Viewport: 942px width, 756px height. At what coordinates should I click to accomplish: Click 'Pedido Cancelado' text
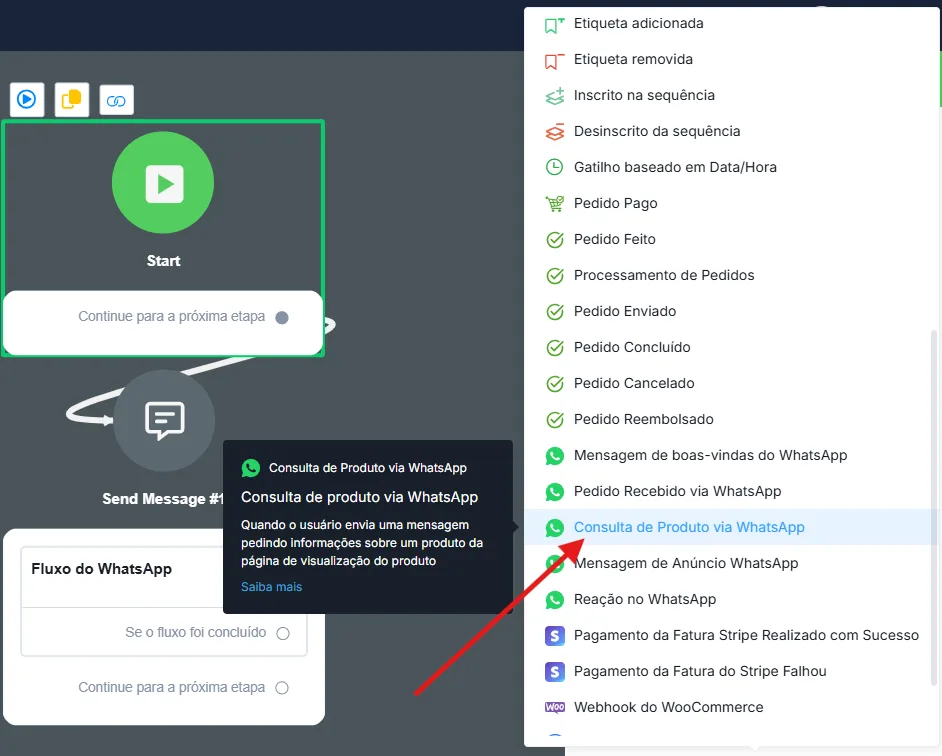pos(634,383)
